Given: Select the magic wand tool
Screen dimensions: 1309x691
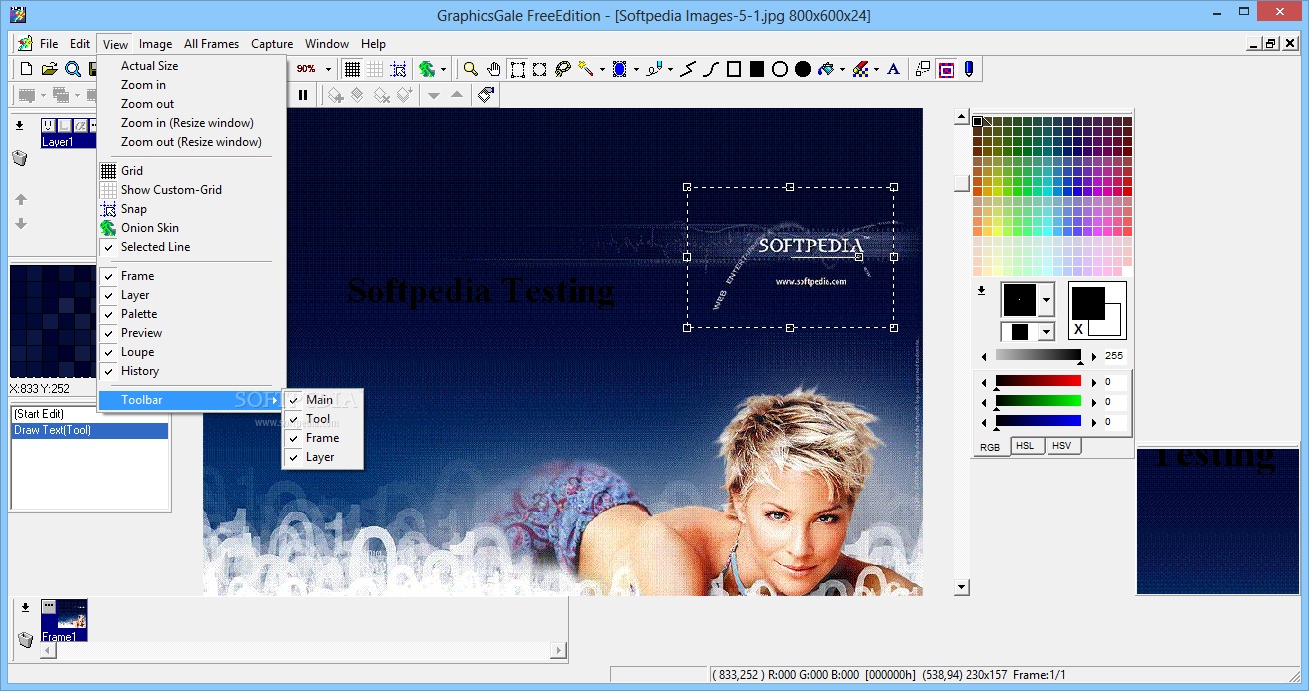Looking at the screenshot, I should coord(585,69).
